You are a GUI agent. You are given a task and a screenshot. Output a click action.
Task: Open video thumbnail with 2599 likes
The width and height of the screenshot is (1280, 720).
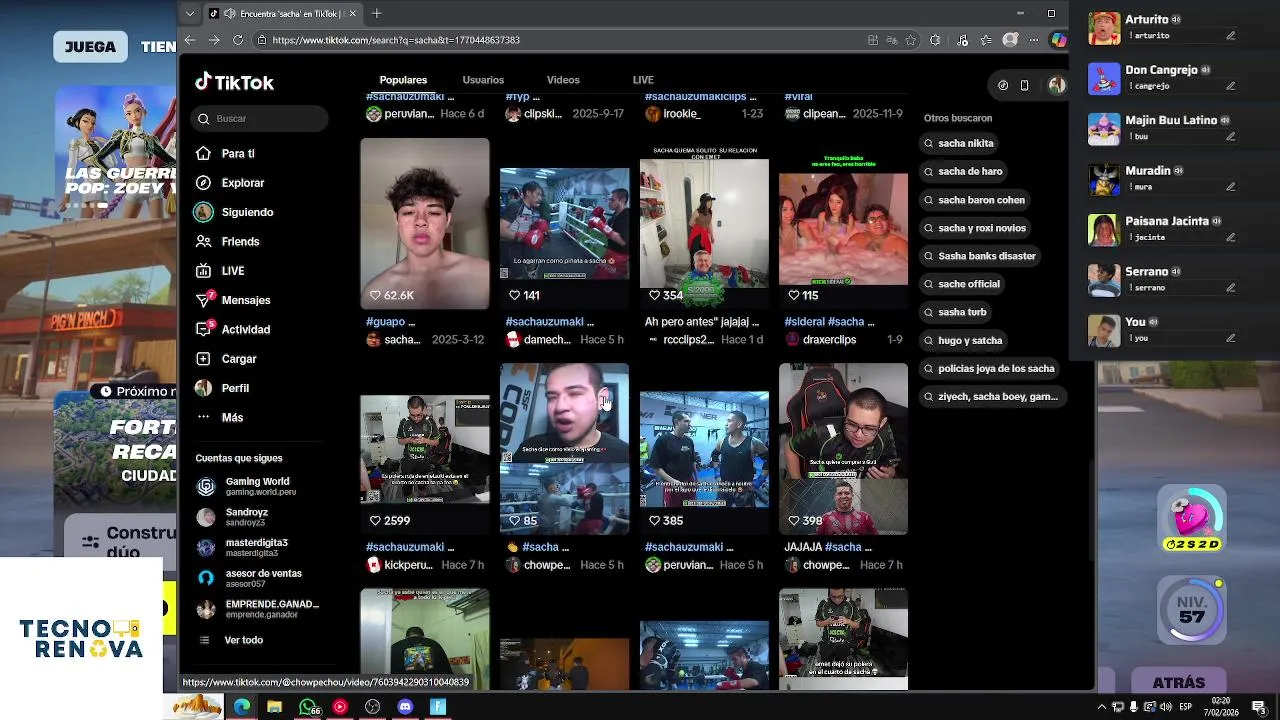click(x=425, y=448)
